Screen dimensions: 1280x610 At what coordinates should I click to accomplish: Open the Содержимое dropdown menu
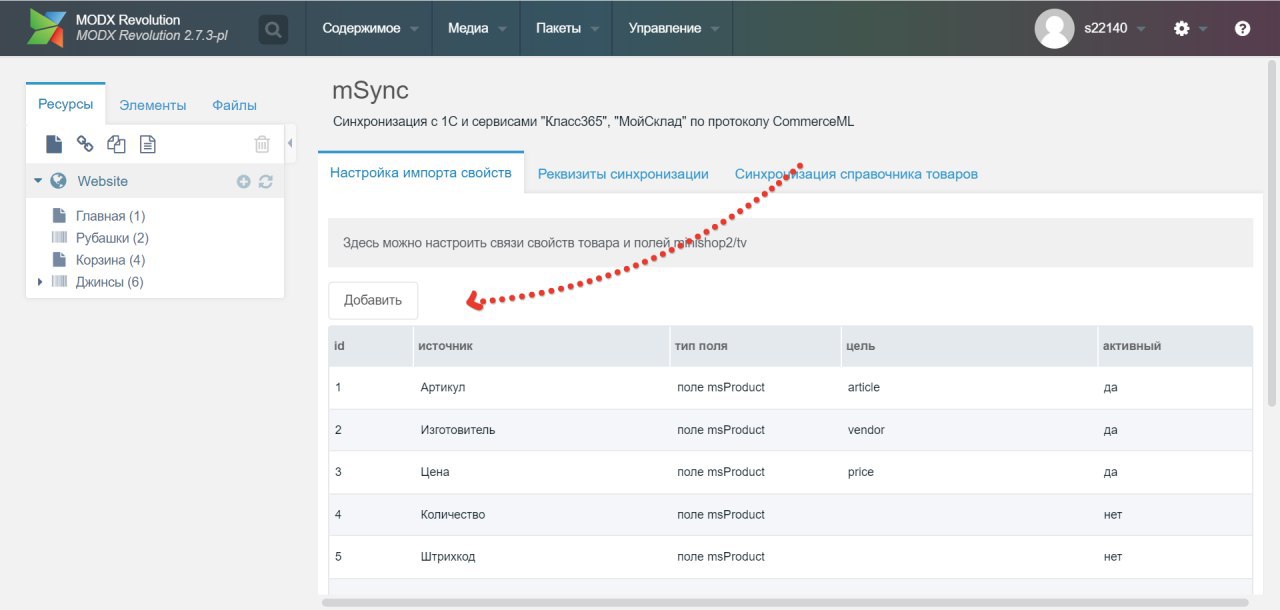370,28
